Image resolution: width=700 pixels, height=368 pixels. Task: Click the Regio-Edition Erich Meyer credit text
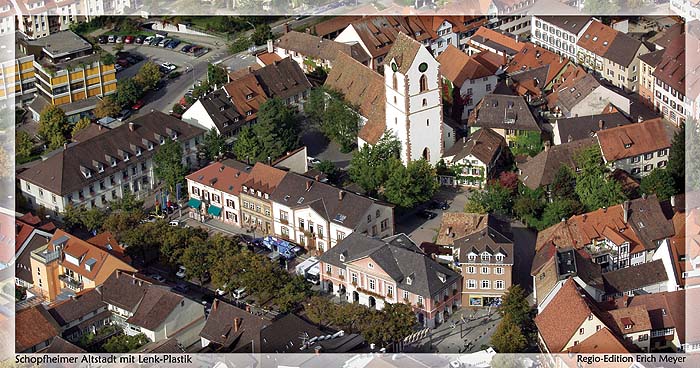coord(631,359)
